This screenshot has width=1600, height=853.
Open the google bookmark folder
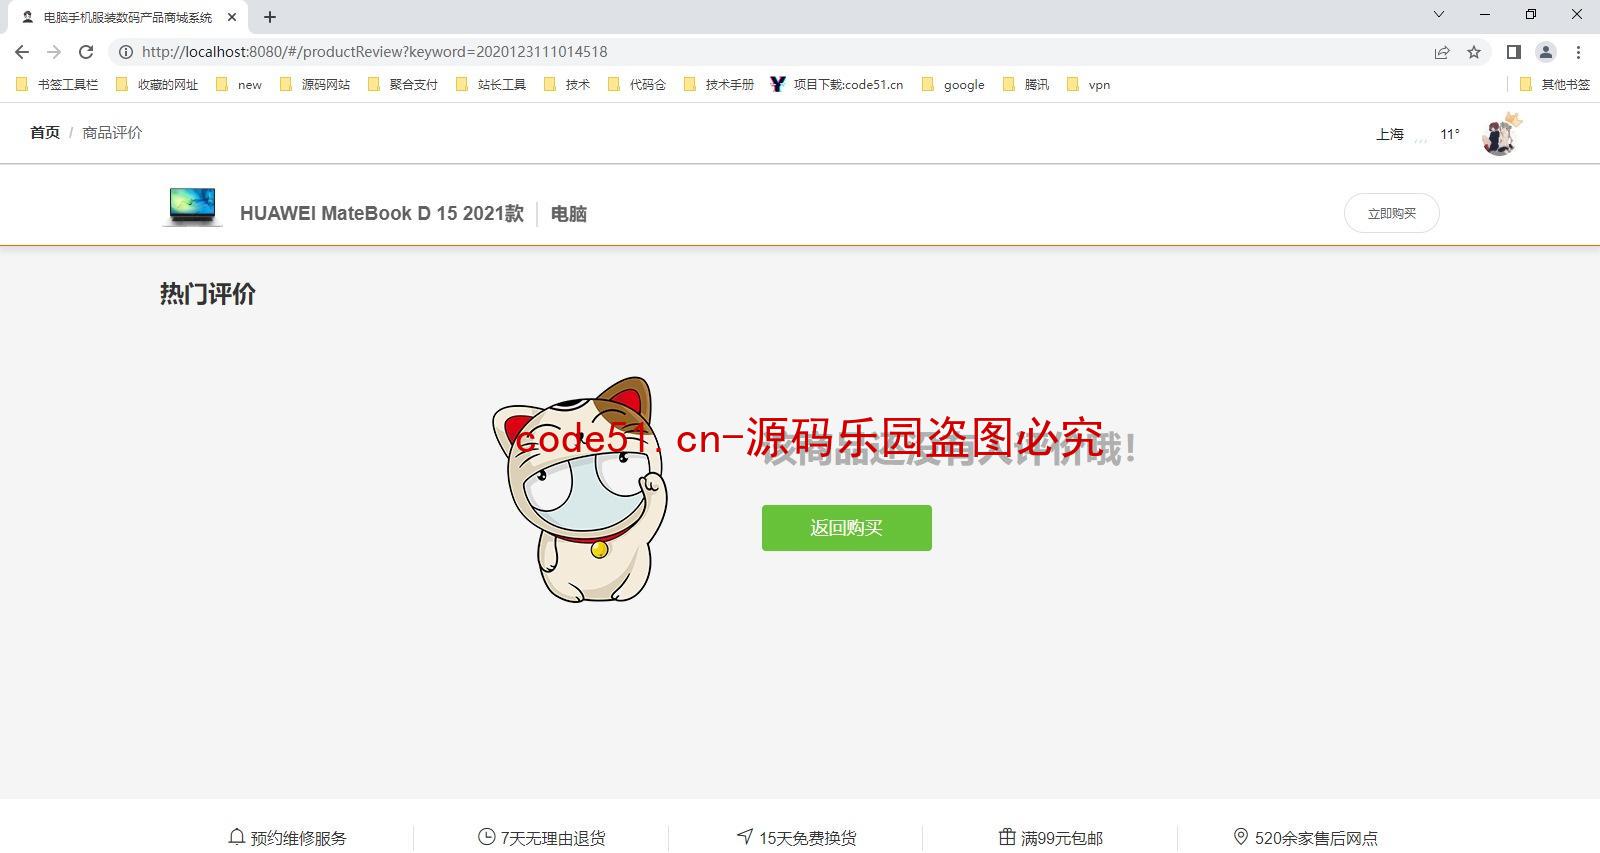[x=953, y=85]
